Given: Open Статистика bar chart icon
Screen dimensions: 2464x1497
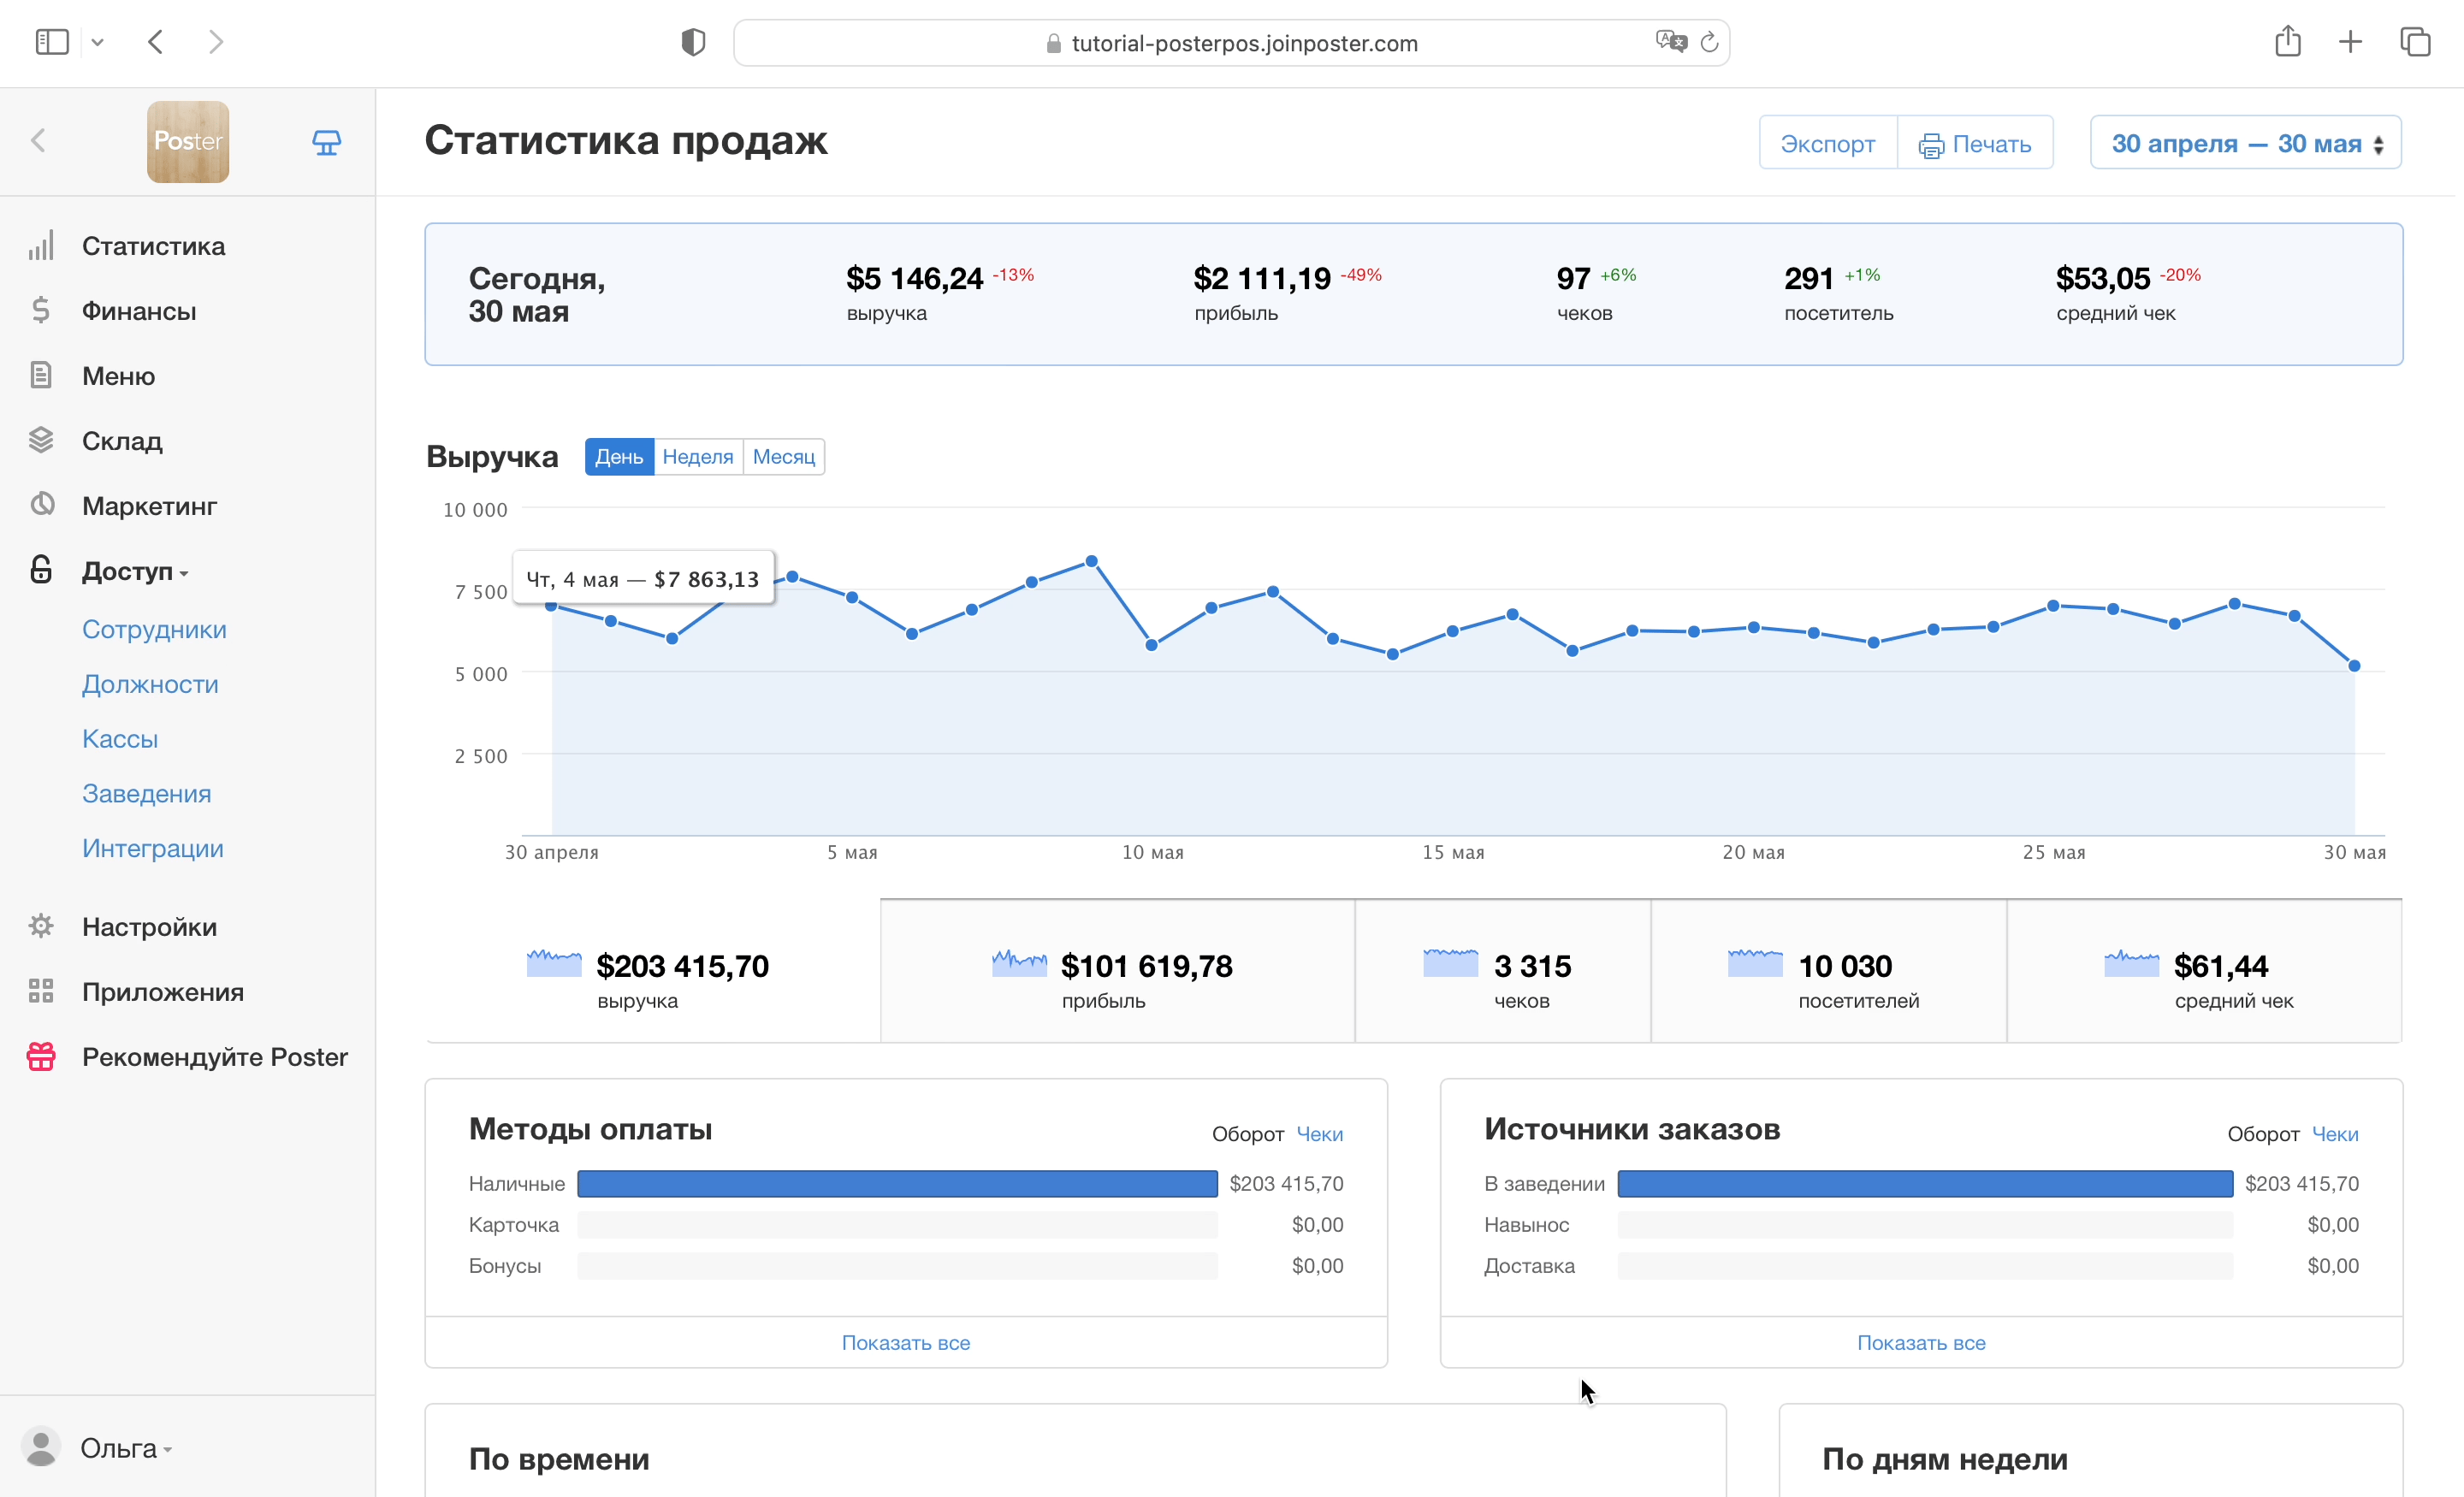Looking at the screenshot, I should [x=41, y=246].
